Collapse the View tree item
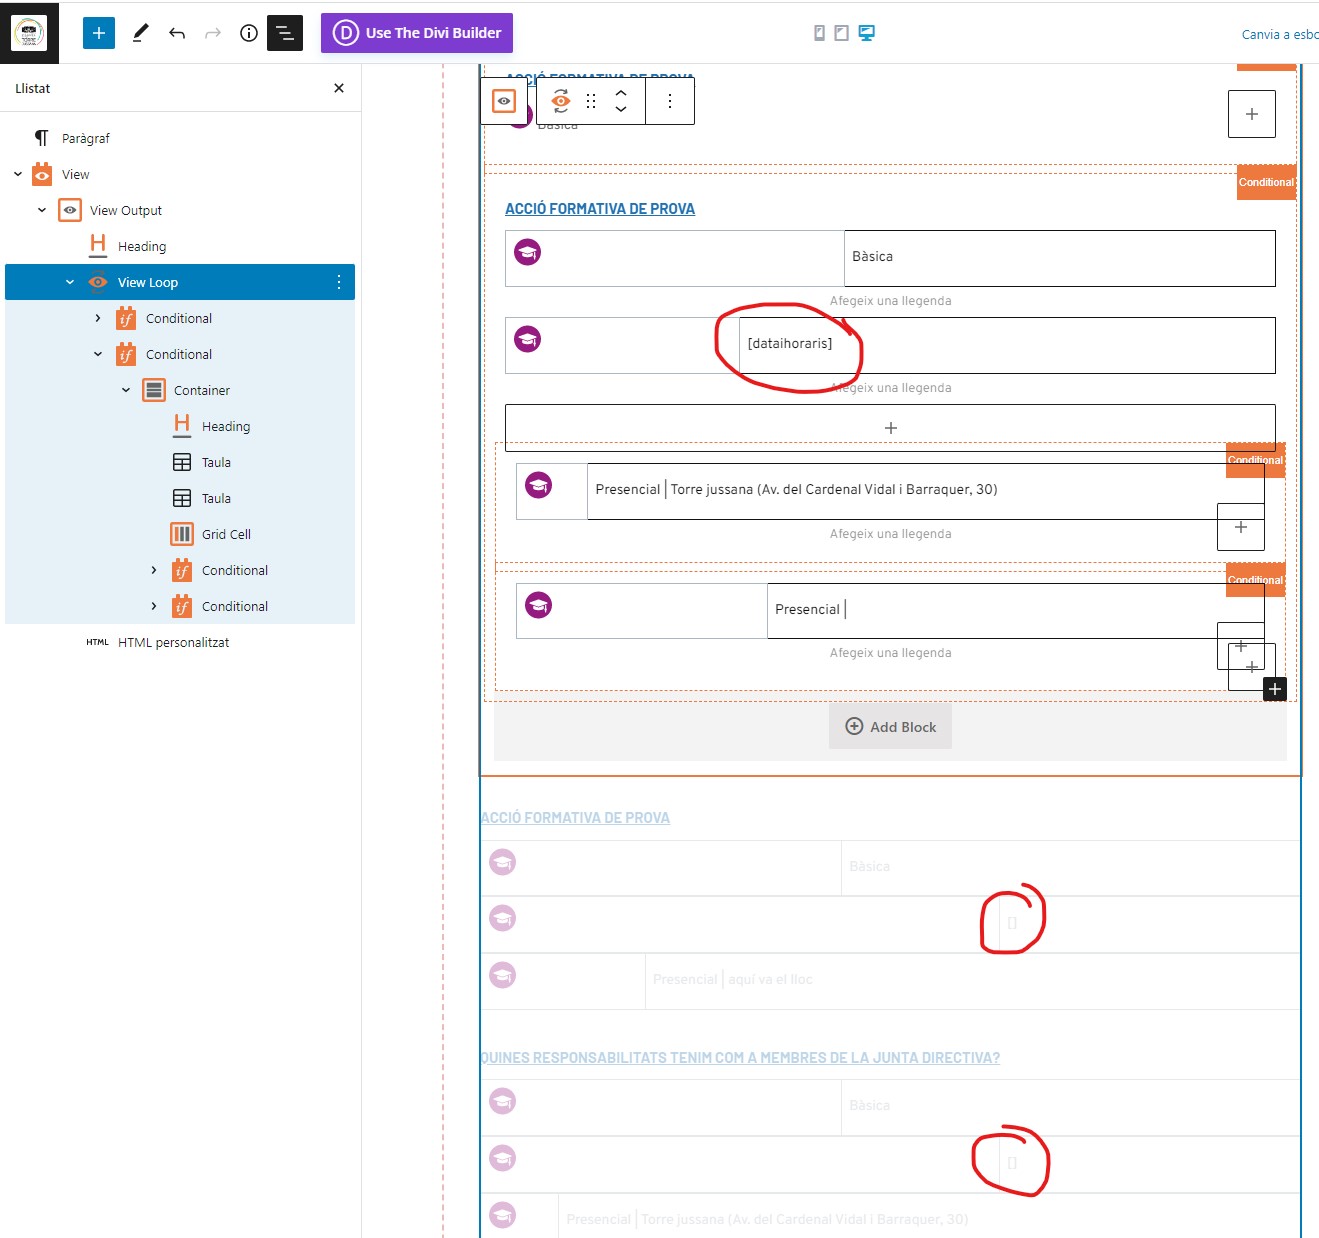 [x=18, y=174]
